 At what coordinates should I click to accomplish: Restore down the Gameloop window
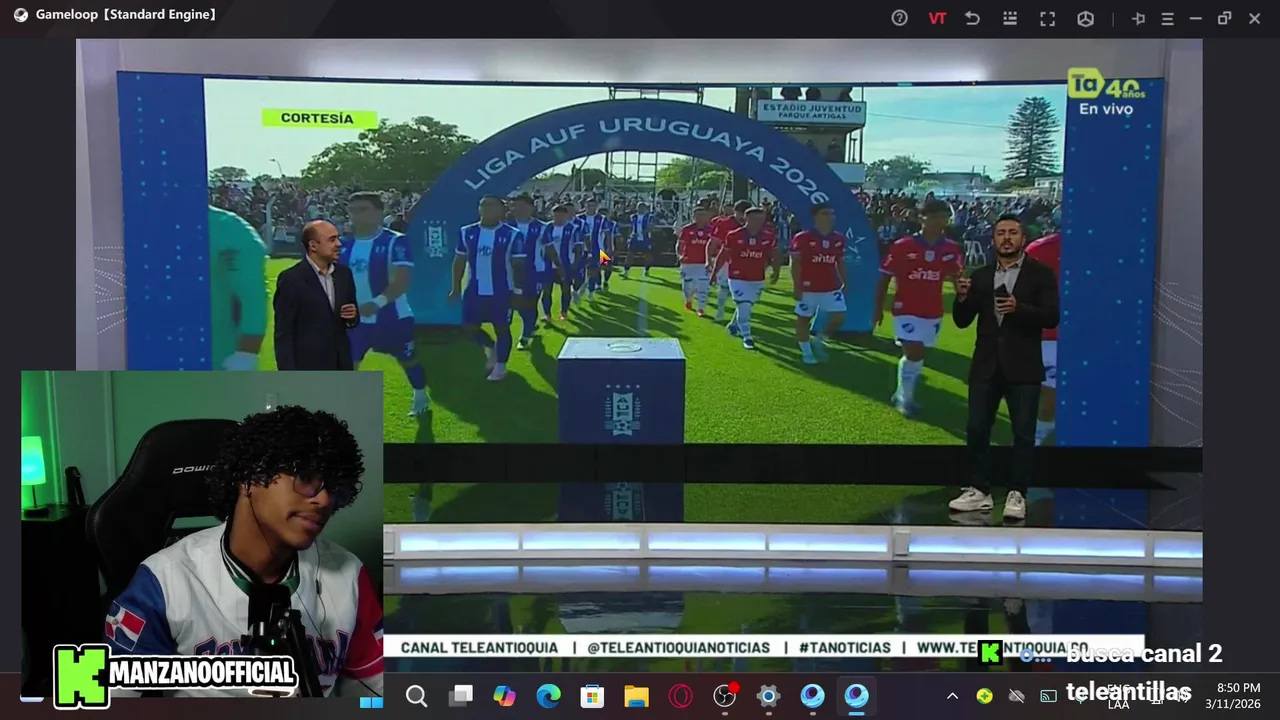(x=1224, y=18)
